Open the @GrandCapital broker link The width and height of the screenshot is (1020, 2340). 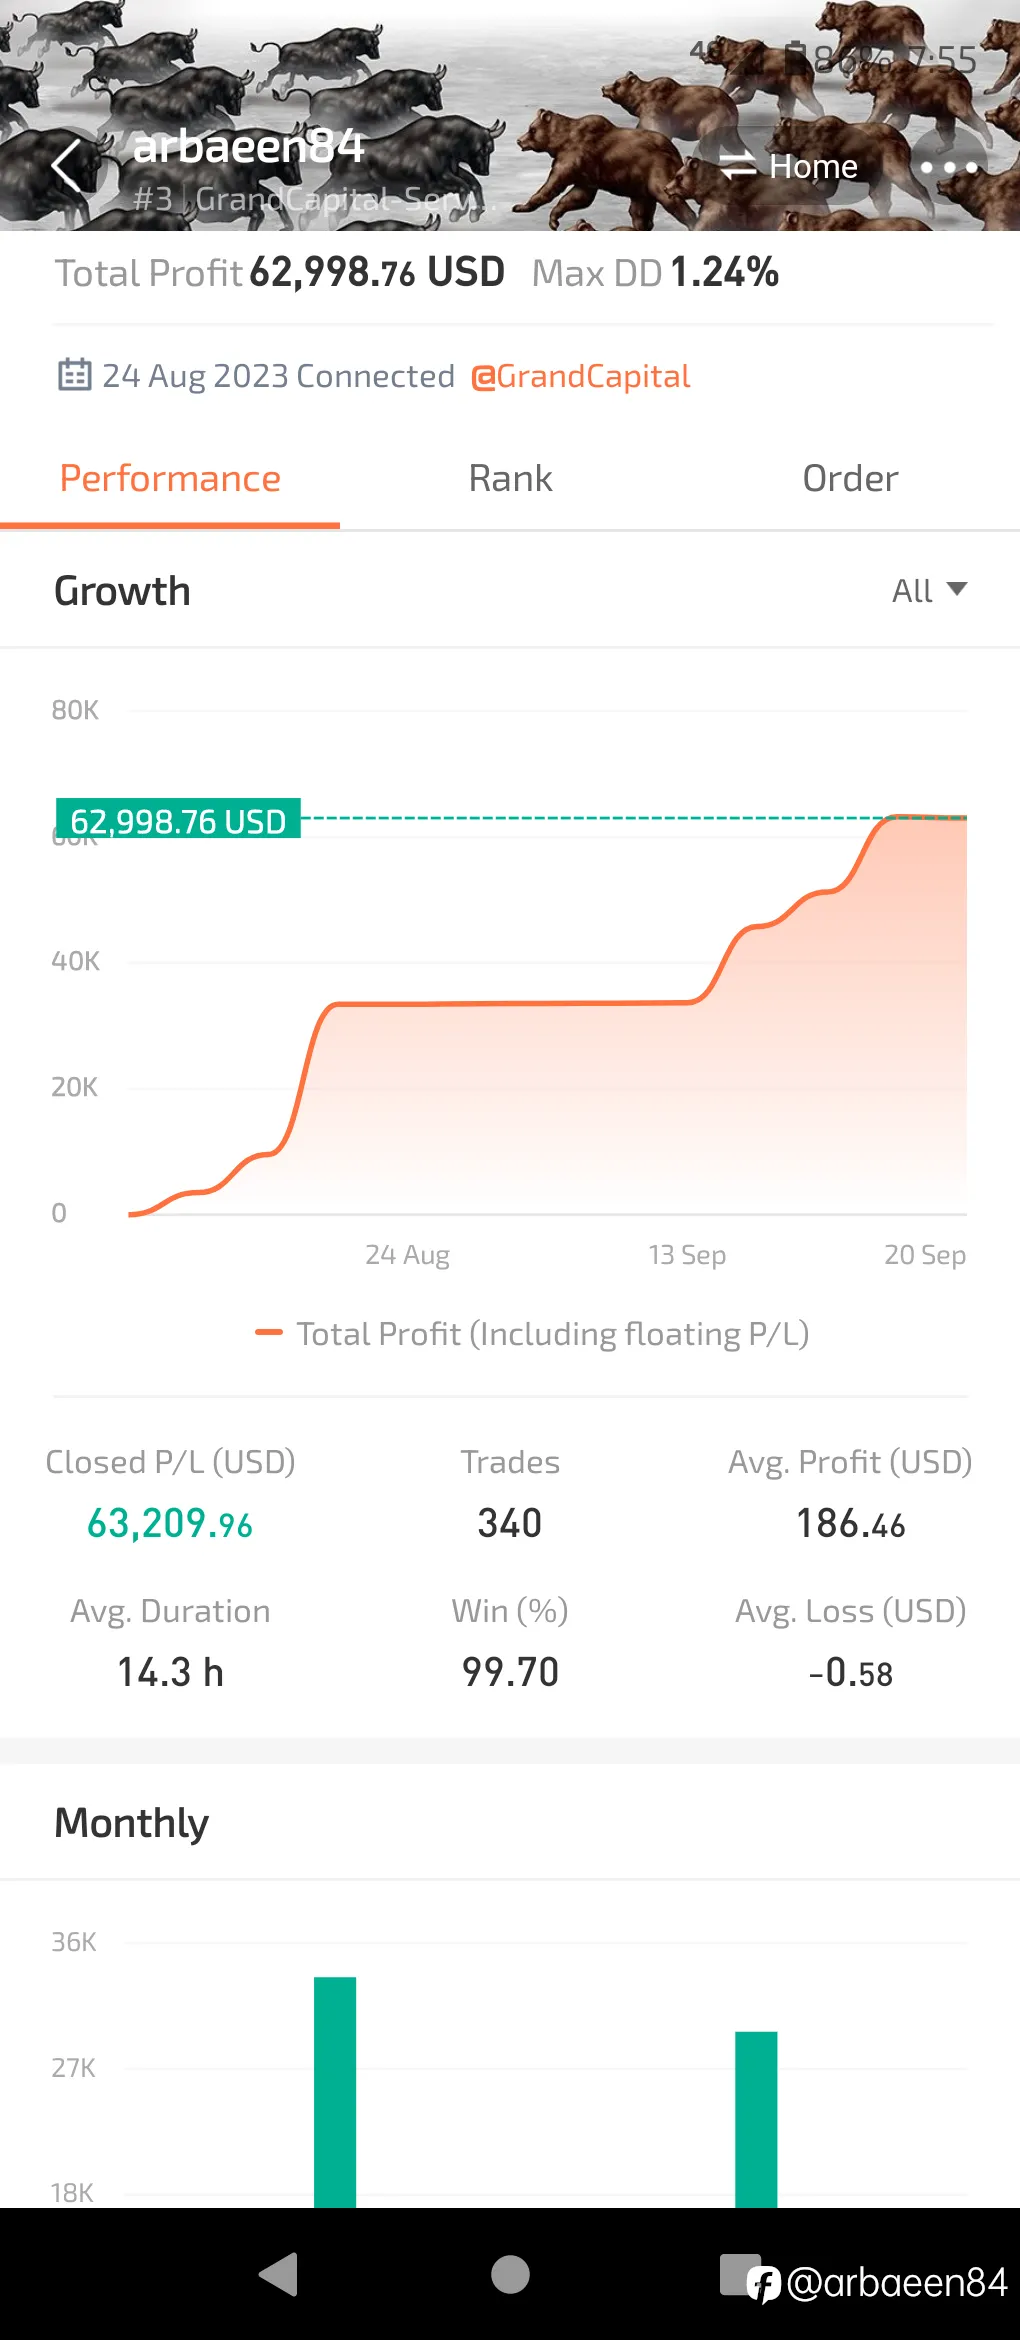point(580,376)
